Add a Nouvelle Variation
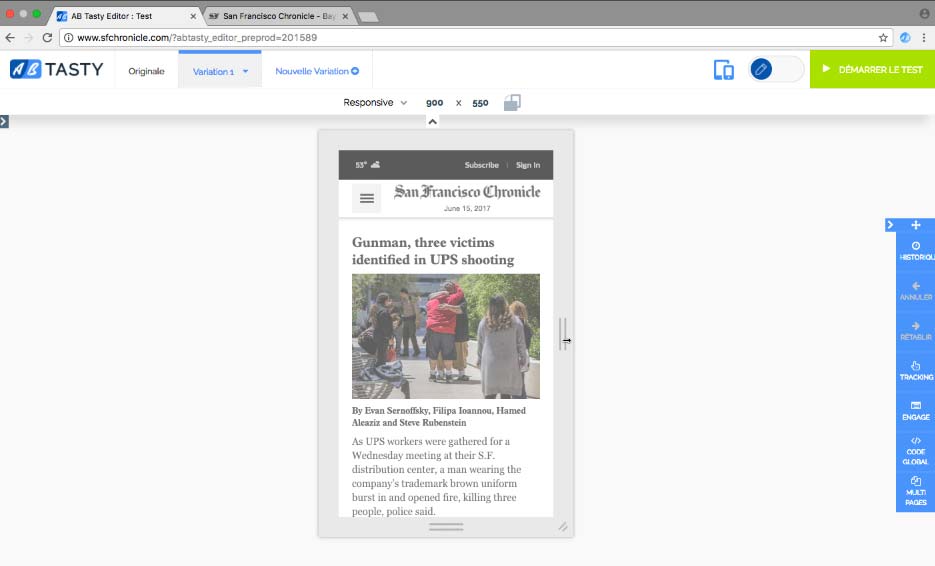Viewport: 935px width, 566px height. (x=317, y=71)
